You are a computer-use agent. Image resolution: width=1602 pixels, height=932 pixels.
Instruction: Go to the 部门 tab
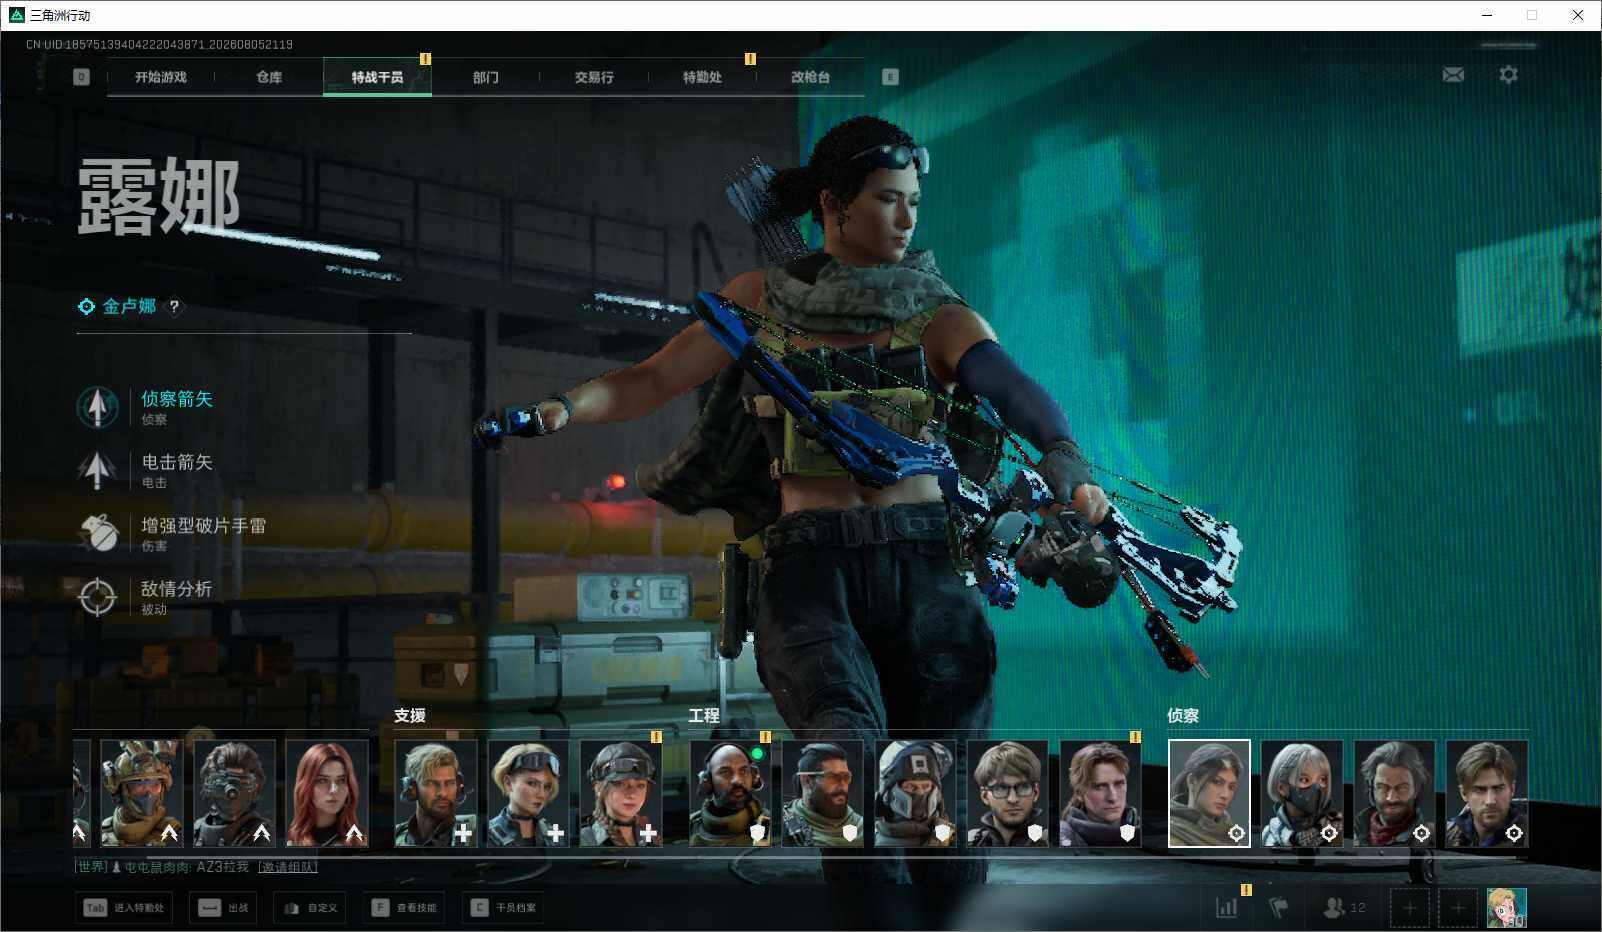pyautogui.click(x=486, y=77)
